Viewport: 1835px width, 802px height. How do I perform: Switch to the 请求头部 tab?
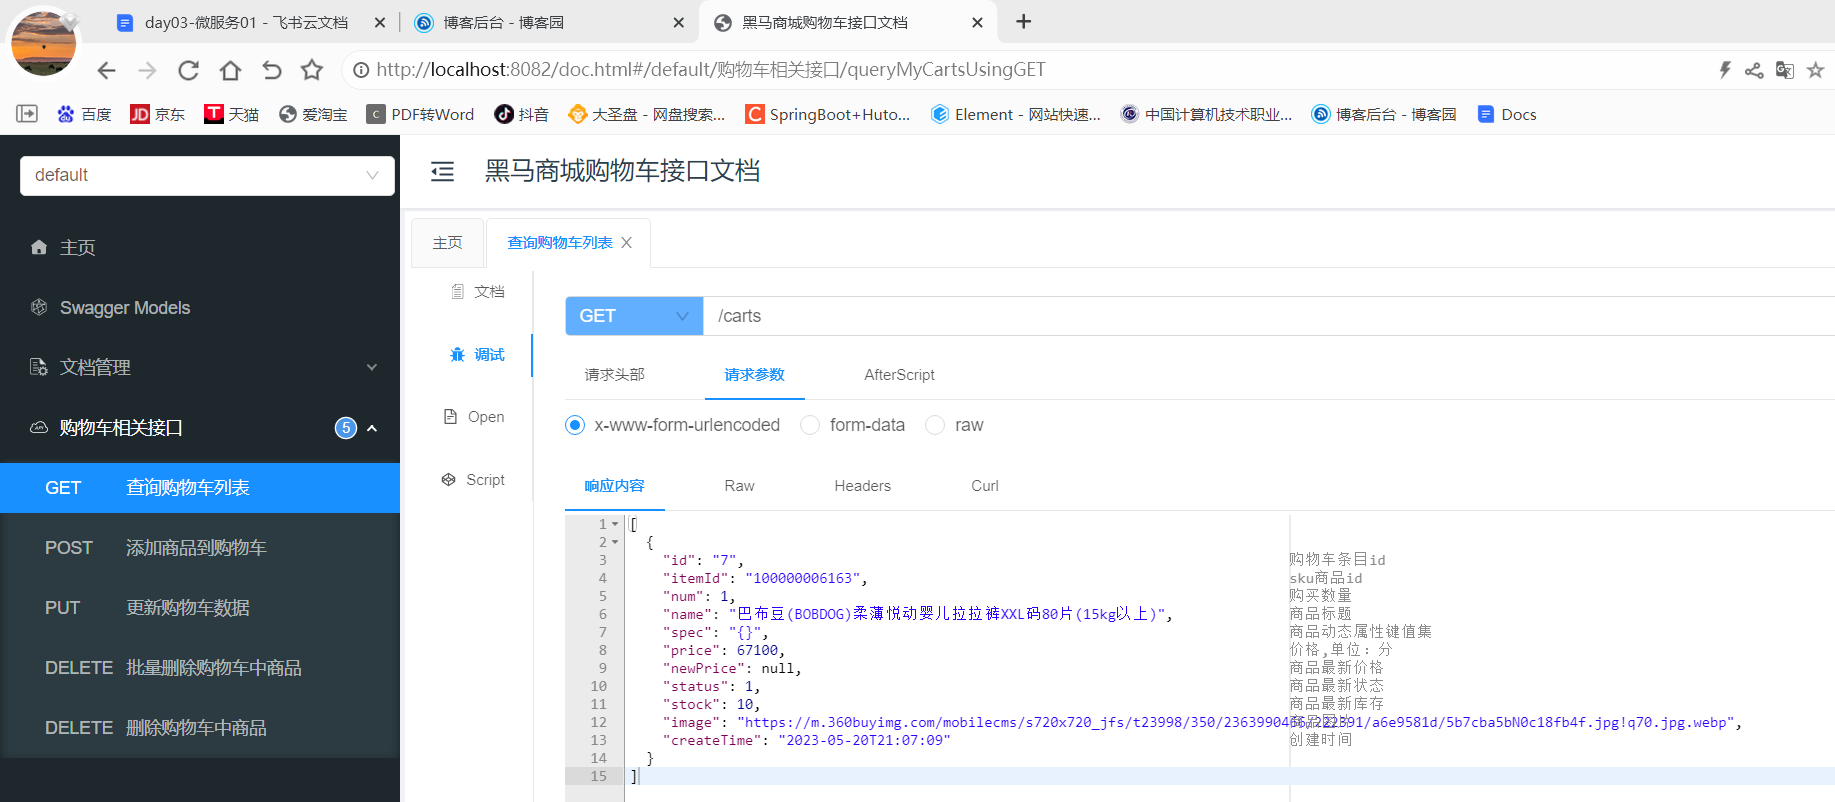(614, 375)
